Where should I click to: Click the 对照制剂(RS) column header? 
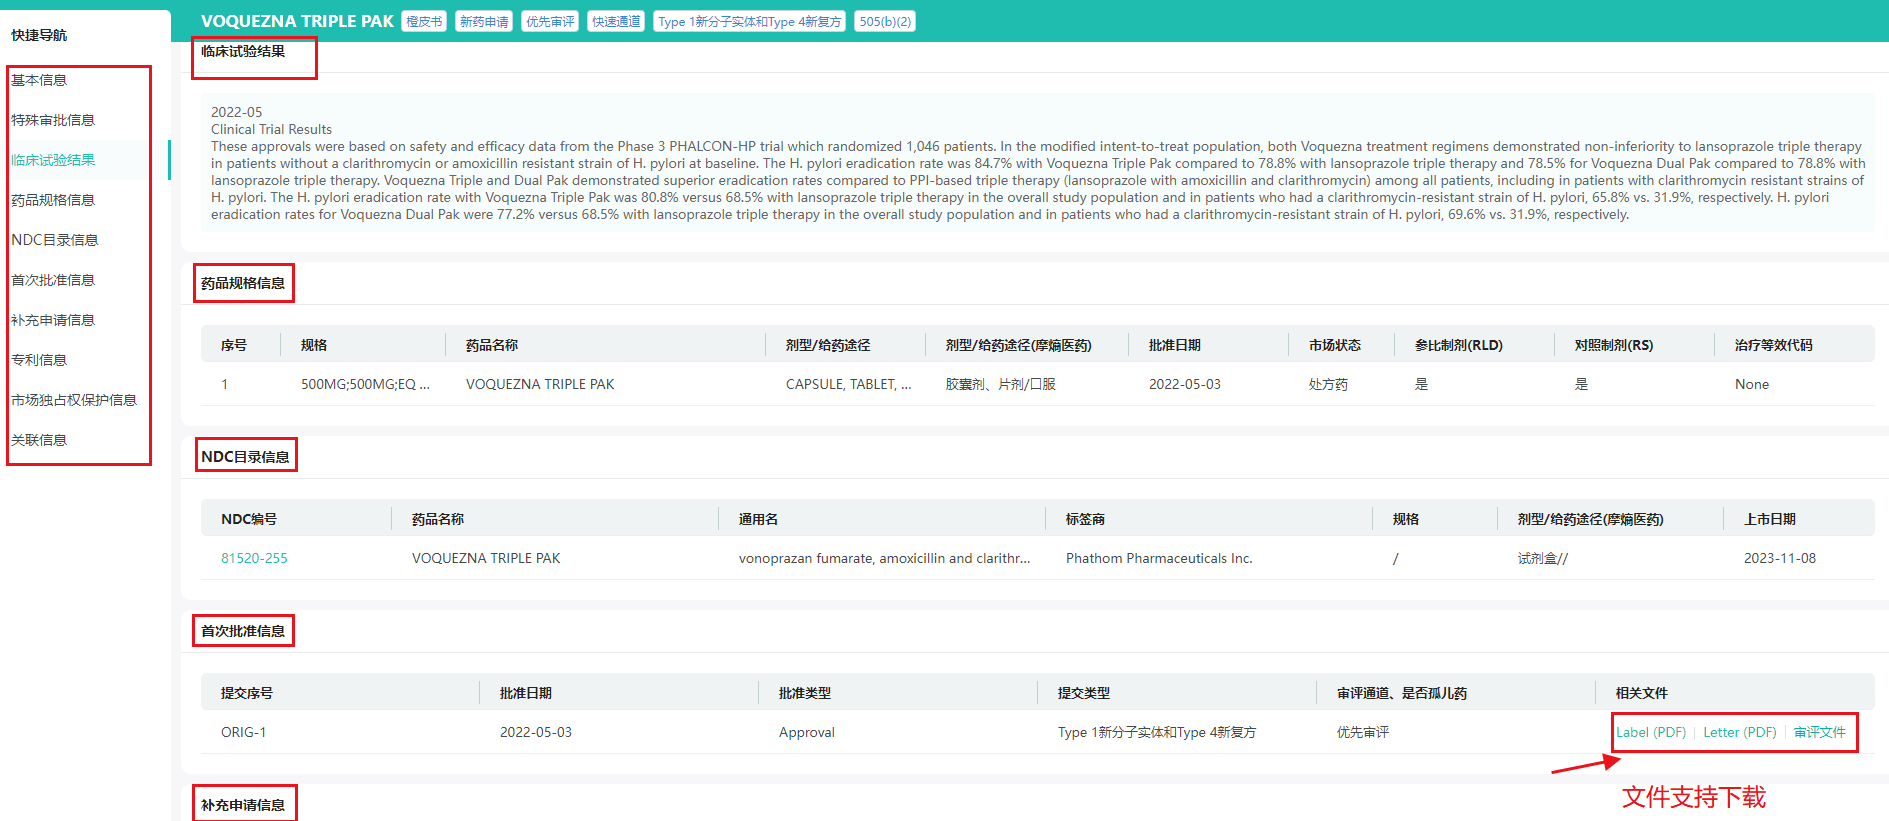tap(1614, 345)
